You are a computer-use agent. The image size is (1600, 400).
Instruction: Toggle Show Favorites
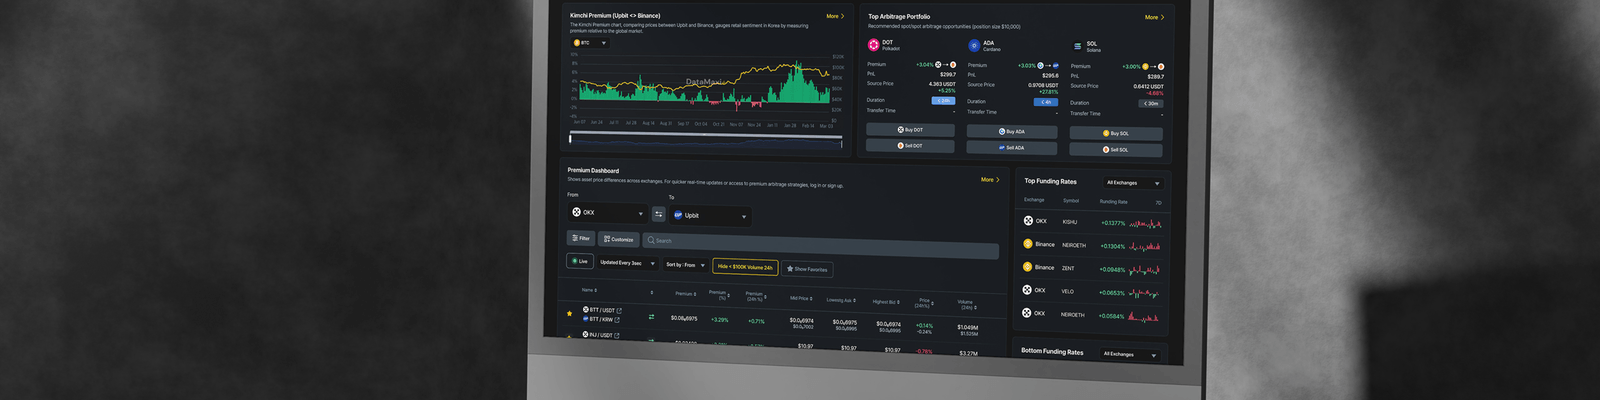(807, 269)
